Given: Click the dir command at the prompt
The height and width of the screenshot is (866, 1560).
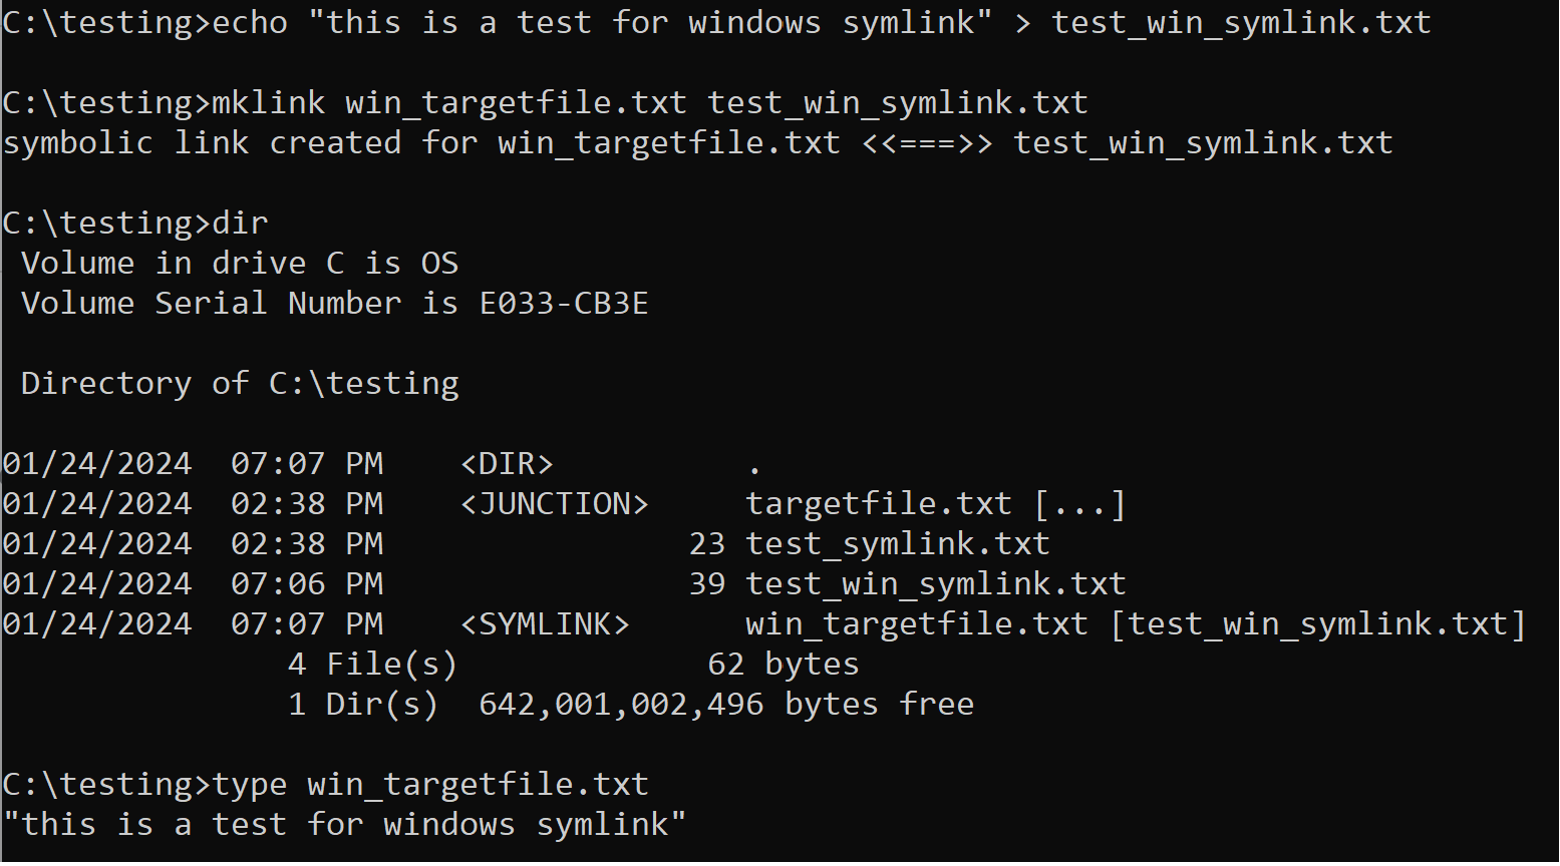Looking at the screenshot, I should pyautogui.click(x=240, y=223).
